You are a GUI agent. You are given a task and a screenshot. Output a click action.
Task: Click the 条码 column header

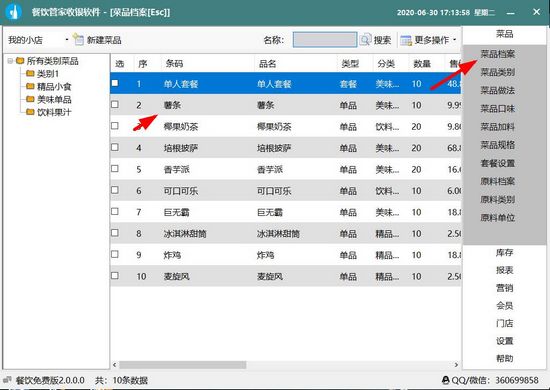[x=174, y=63]
